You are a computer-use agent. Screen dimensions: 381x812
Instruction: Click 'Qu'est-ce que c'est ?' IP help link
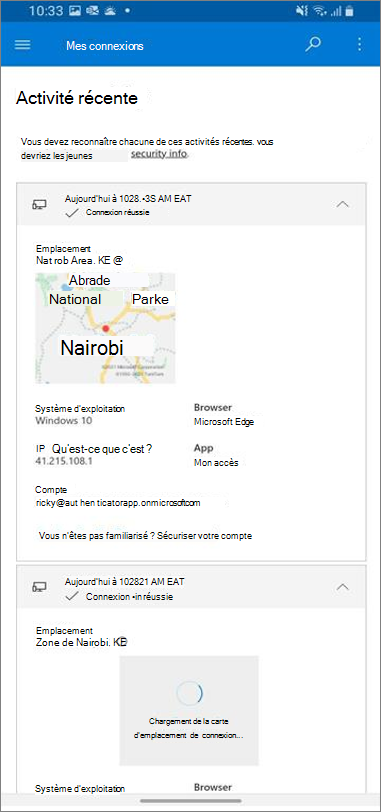point(102,449)
